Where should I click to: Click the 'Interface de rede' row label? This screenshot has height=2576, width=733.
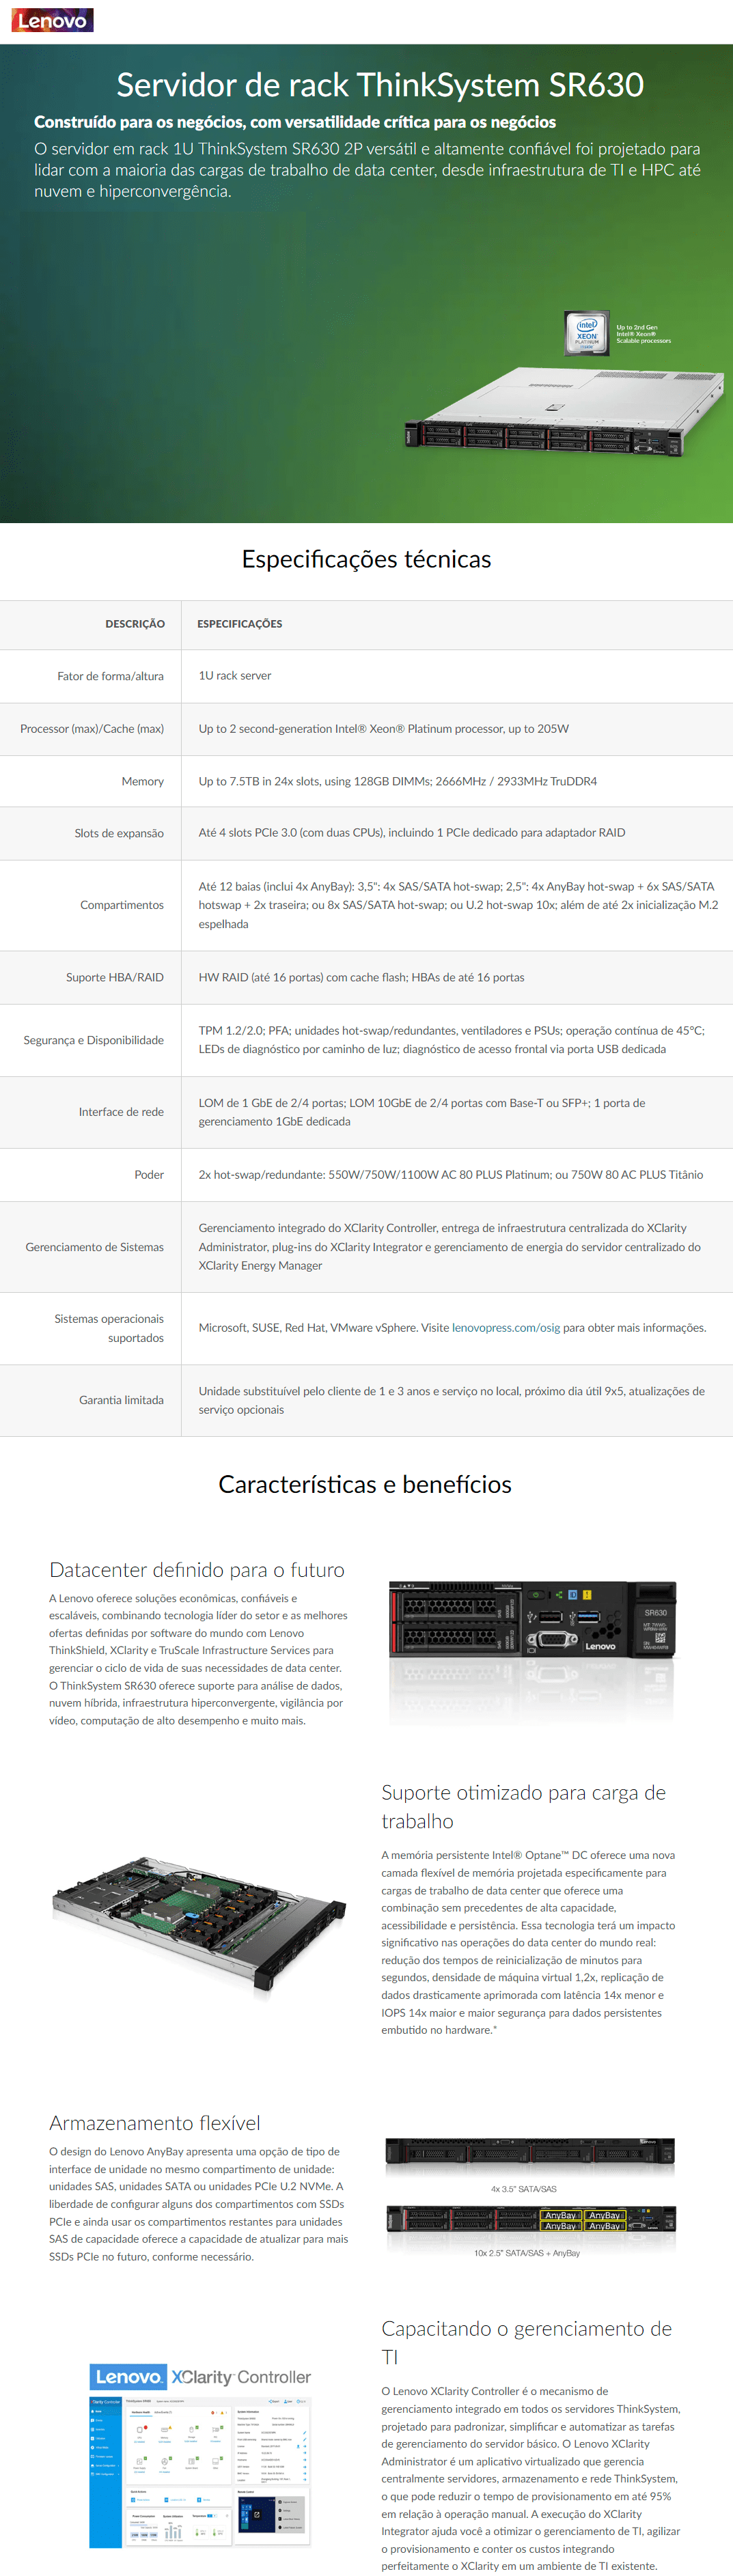tap(121, 1112)
